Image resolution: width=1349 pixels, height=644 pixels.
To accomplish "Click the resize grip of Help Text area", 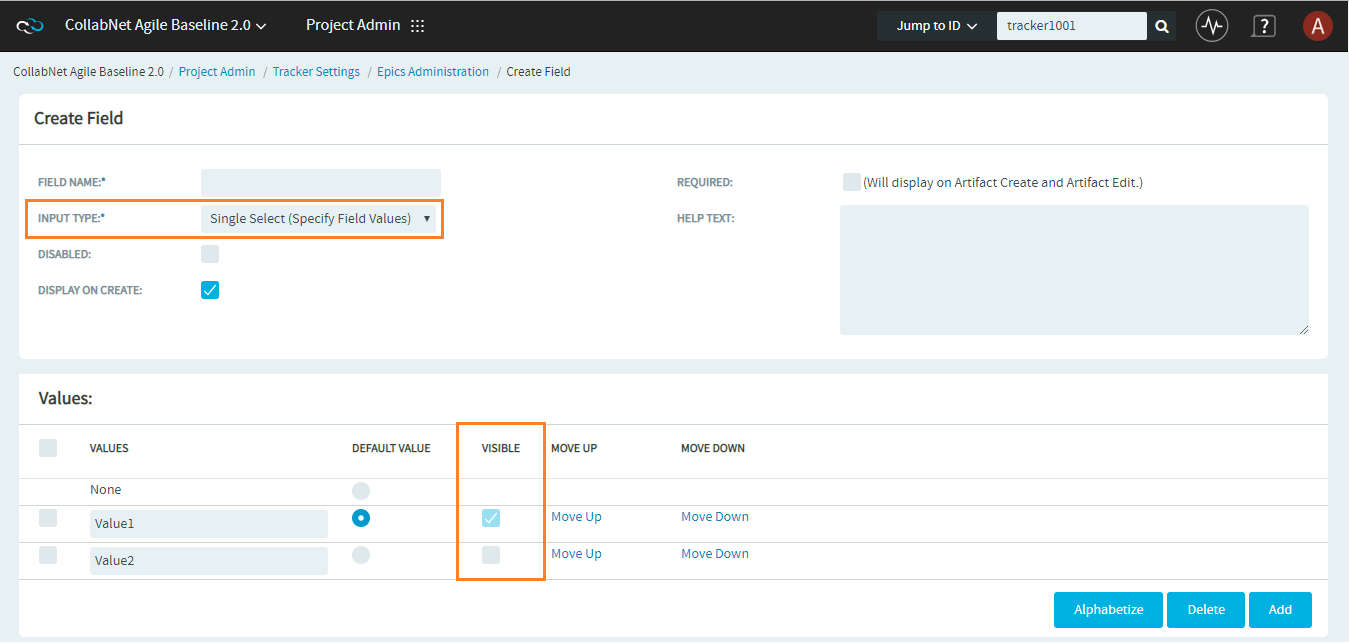I will click(1303, 329).
